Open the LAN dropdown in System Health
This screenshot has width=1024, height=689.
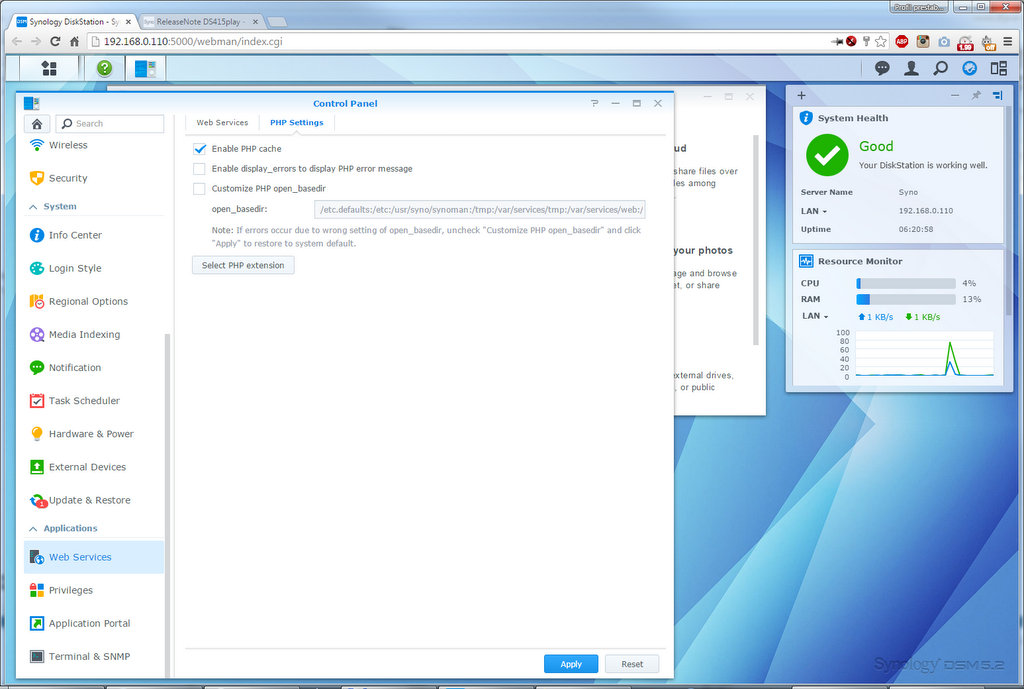coord(814,211)
